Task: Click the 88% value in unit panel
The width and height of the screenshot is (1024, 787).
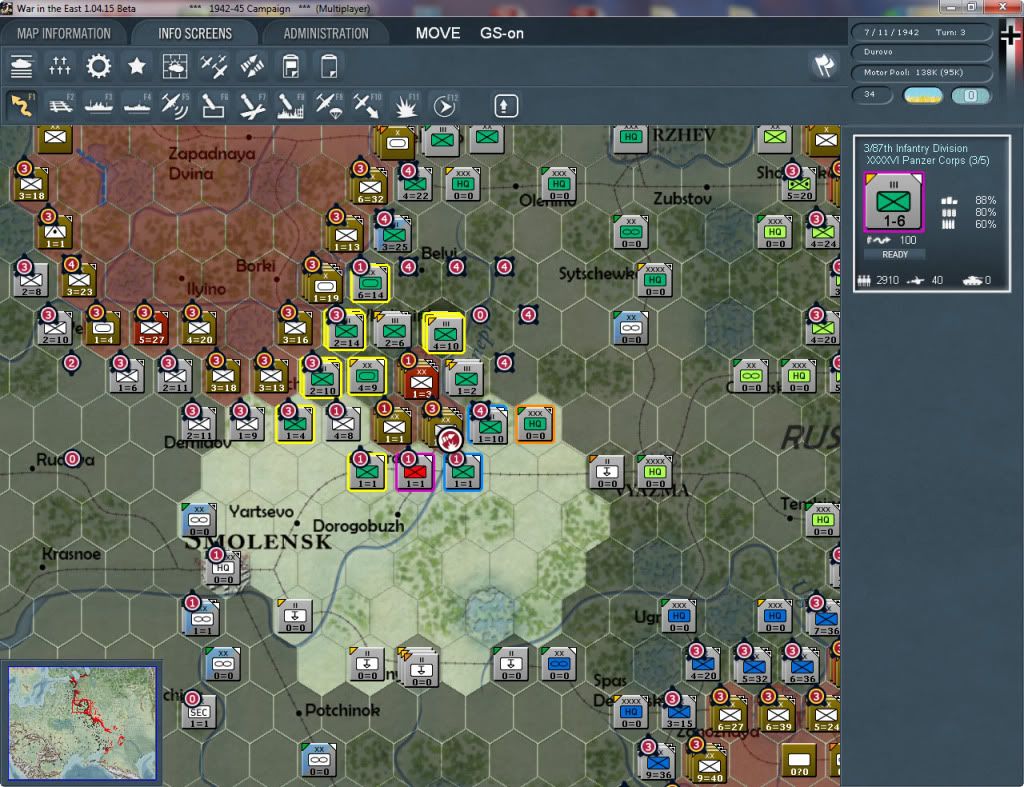Action: 985,200
